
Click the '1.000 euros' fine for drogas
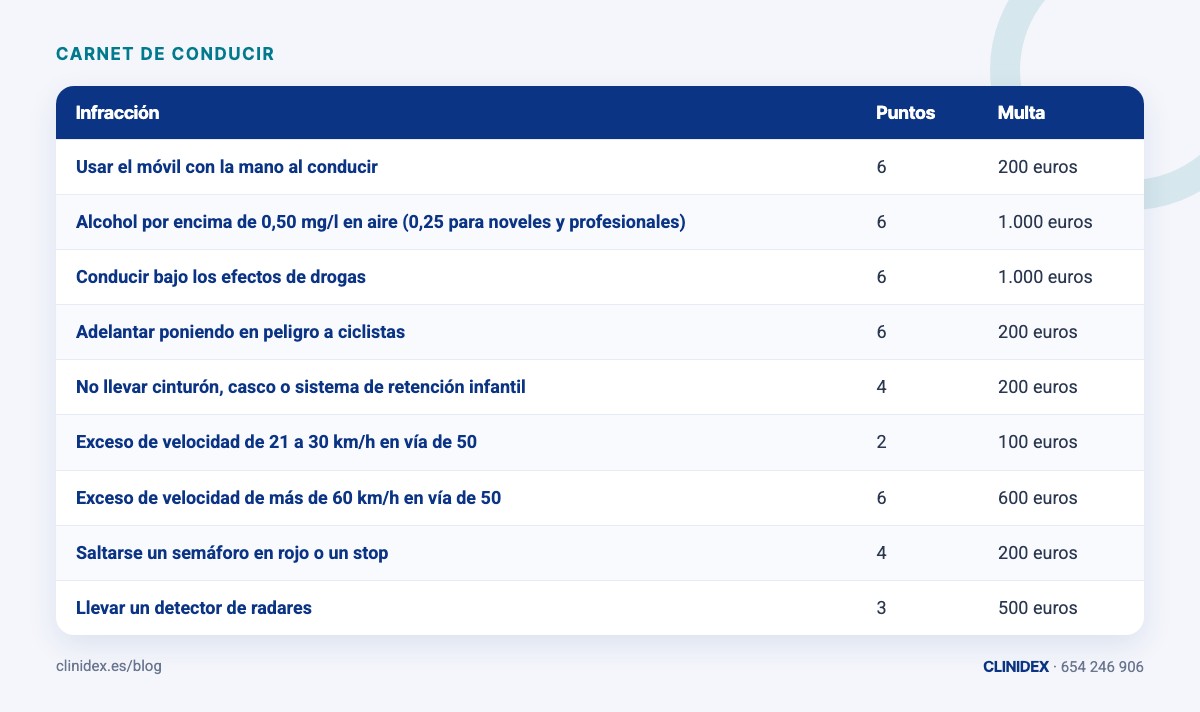(1045, 277)
